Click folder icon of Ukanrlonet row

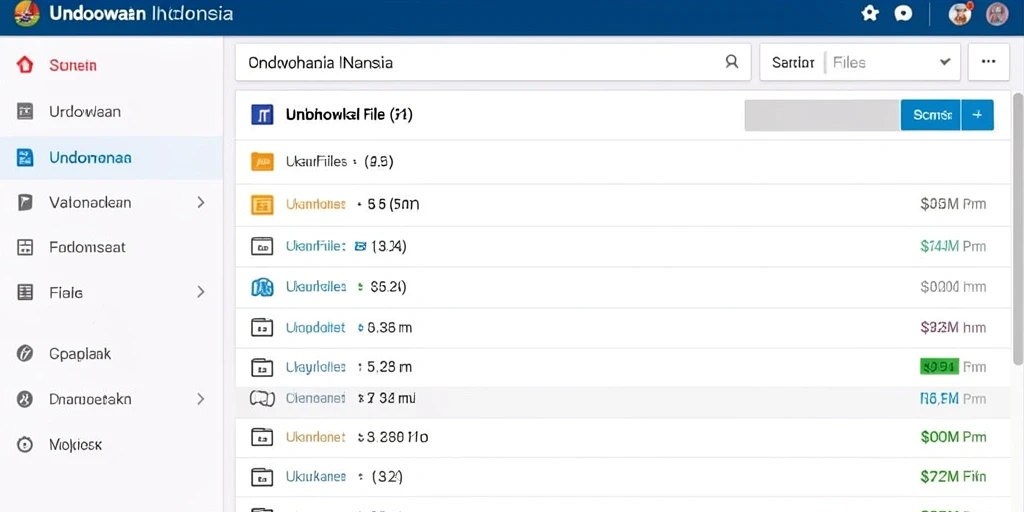click(261, 437)
